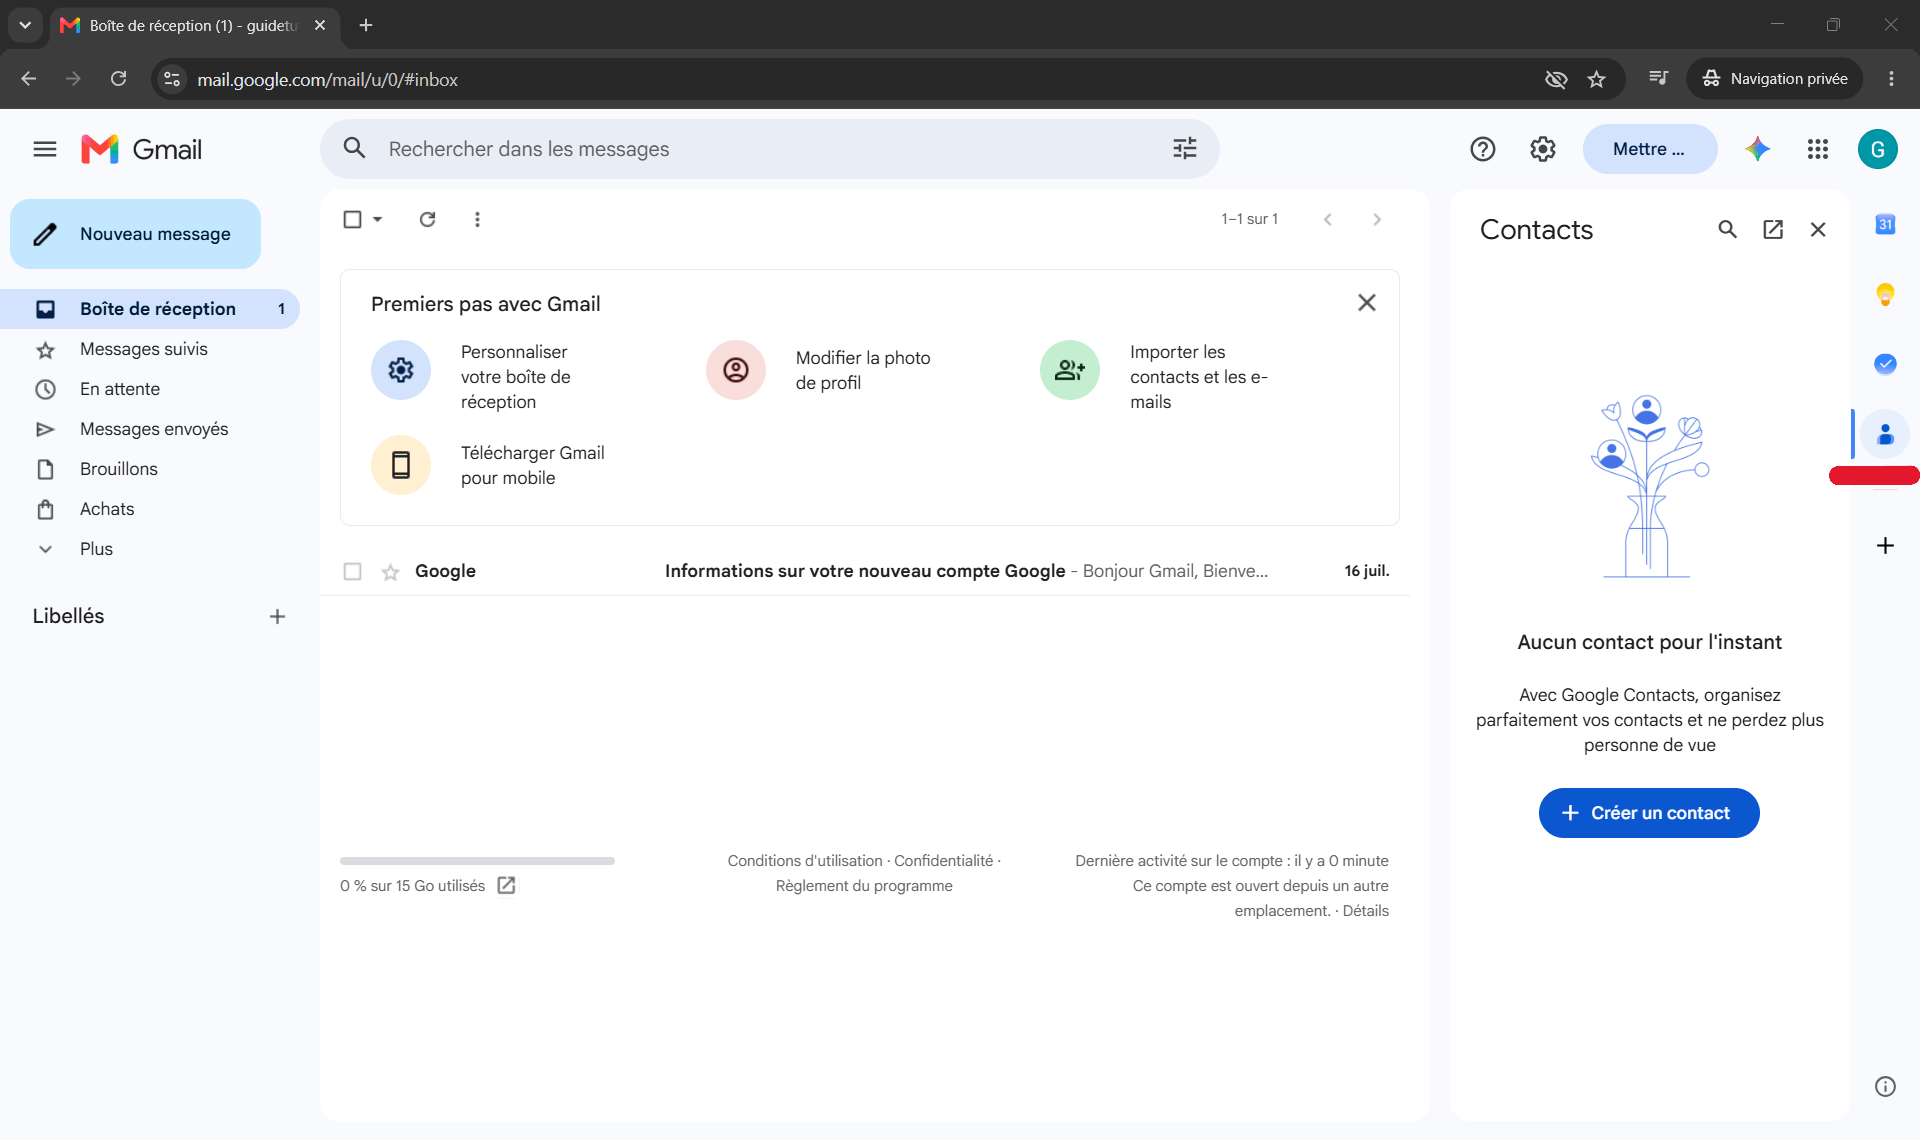Open advanced search options filter icon
Image resolution: width=1920 pixels, height=1140 pixels.
1185,149
